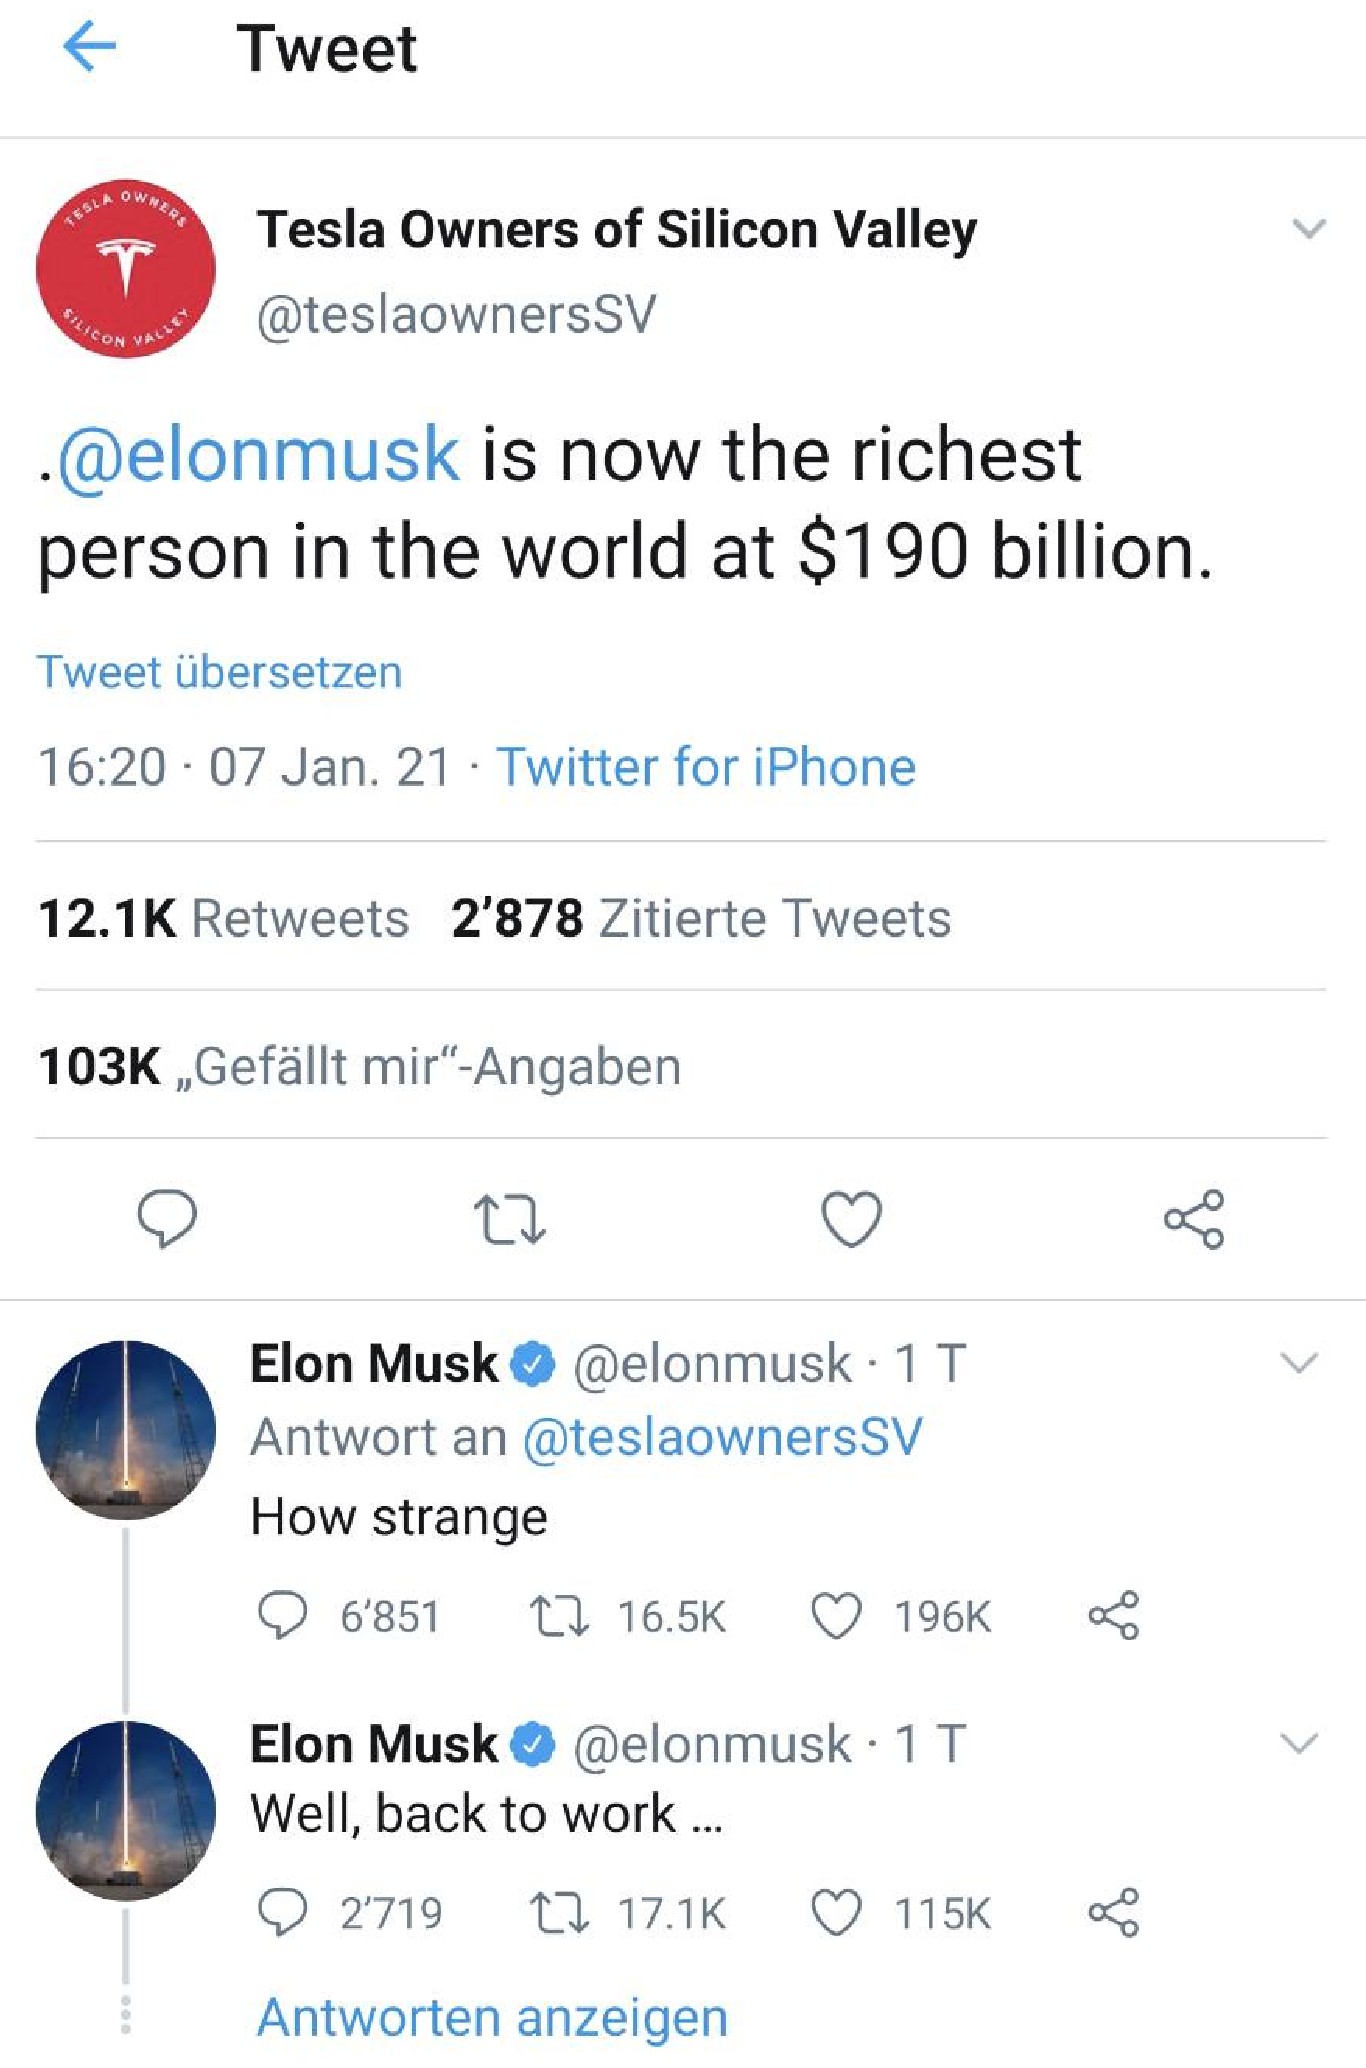This screenshot has height=2068, width=1366.
Task: Reply to "Well, back to work" tweet
Action: click(x=283, y=1912)
